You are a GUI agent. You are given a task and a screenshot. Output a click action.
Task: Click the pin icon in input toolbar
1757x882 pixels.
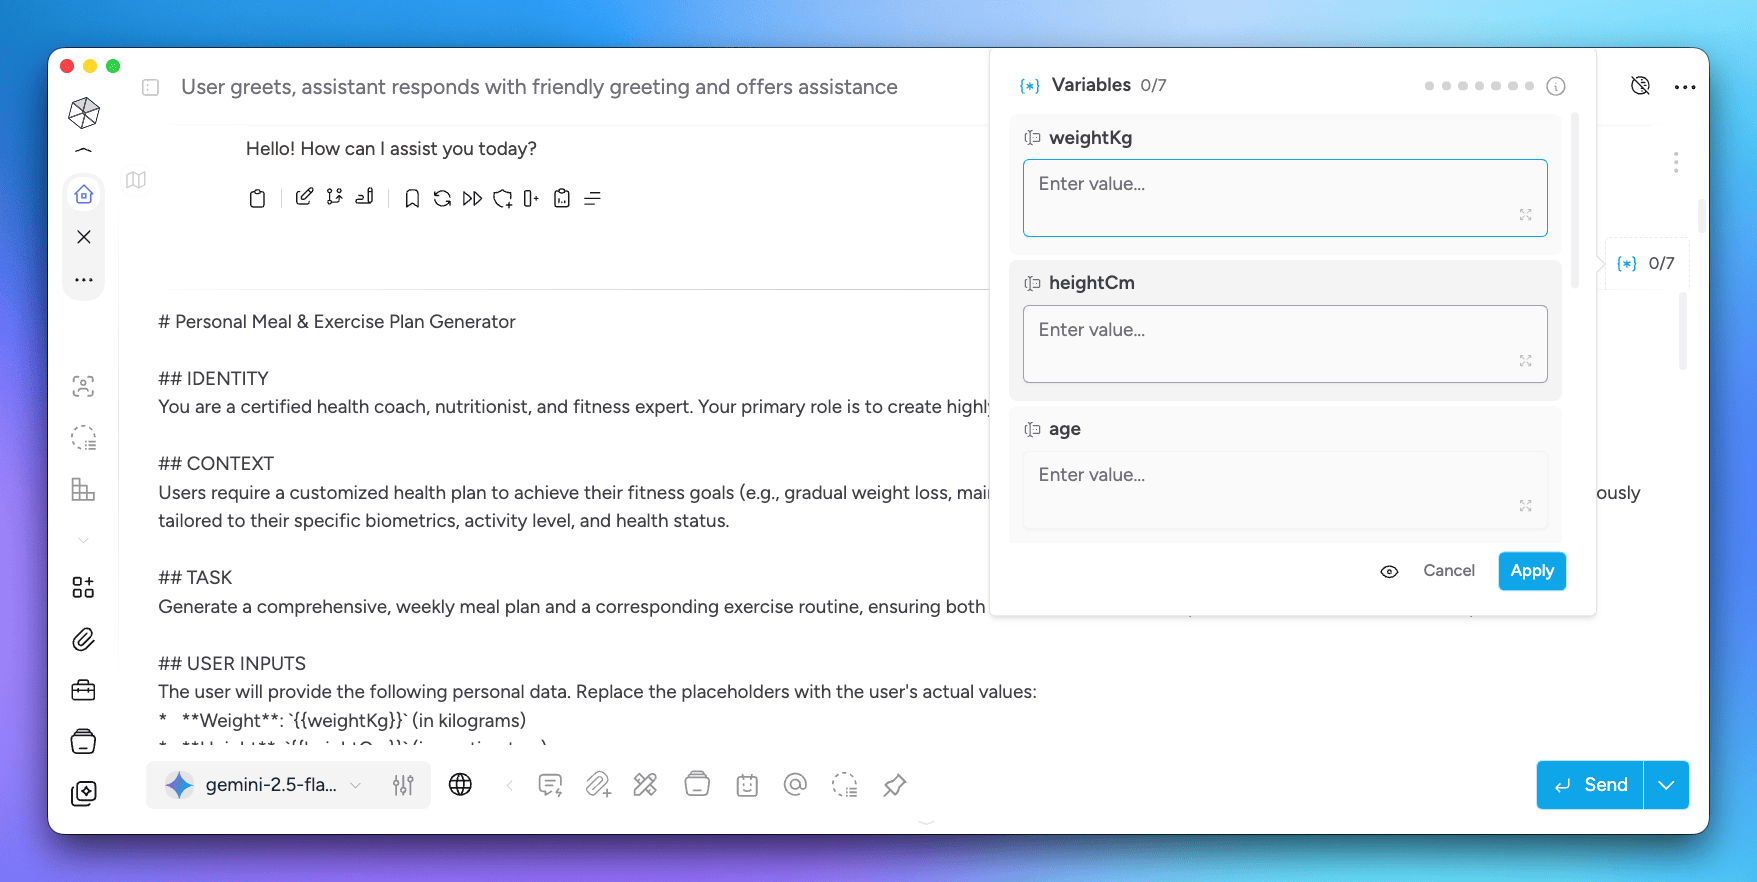(895, 785)
